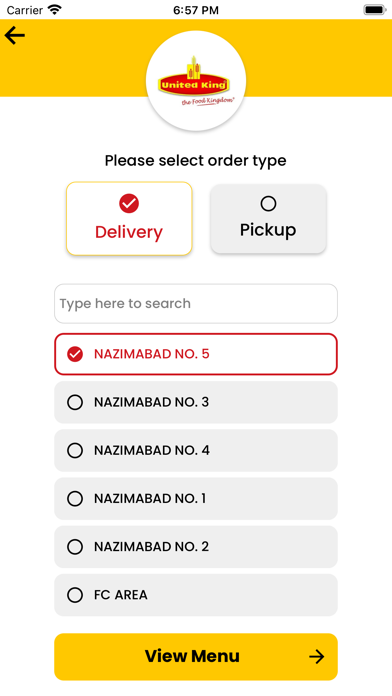The width and height of the screenshot is (392, 696).
Task: Open the View Menu button
Action: [196, 656]
